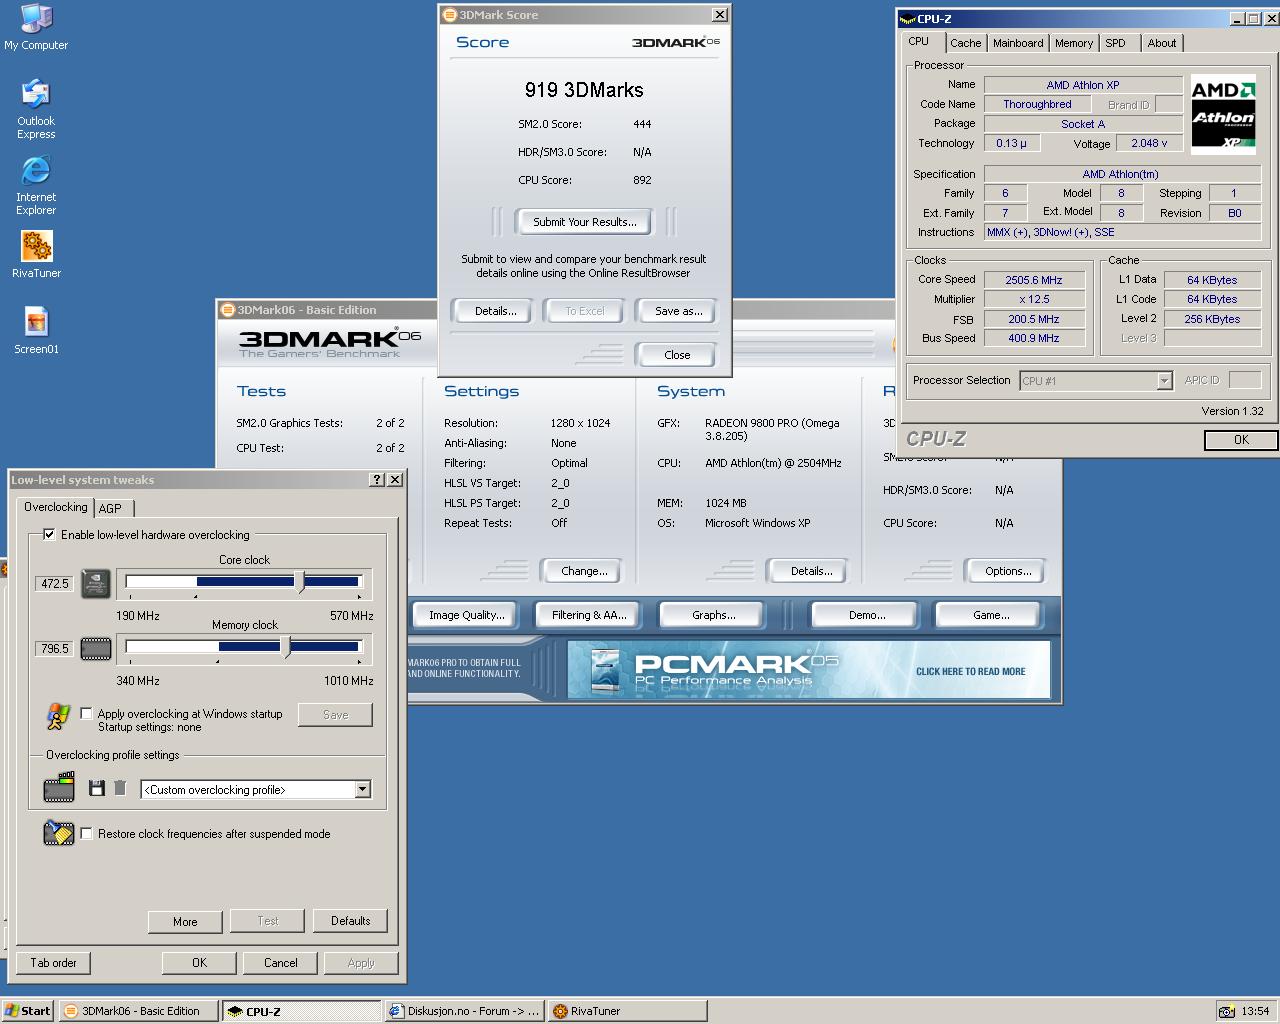Switch to the AGP tab
This screenshot has height=1024, width=1280.
(x=110, y=509)
